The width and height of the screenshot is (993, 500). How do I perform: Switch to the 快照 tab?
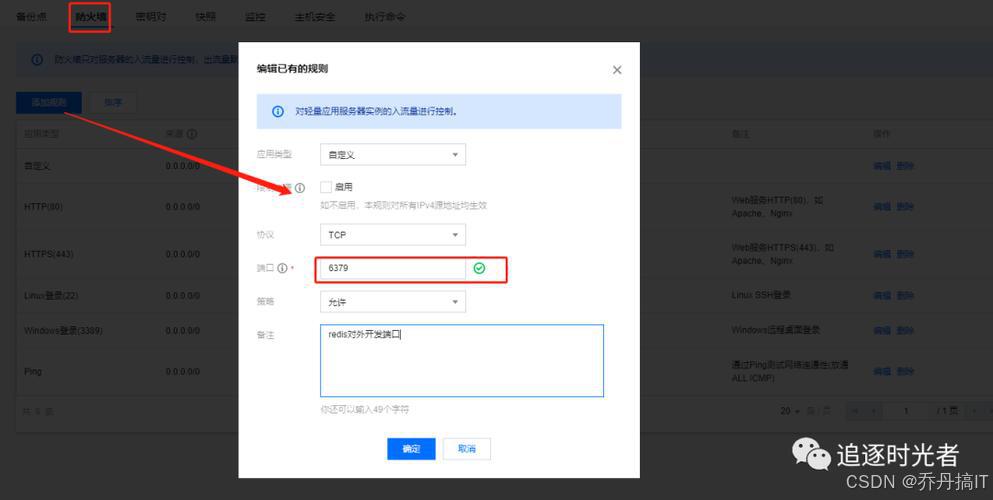206,17
